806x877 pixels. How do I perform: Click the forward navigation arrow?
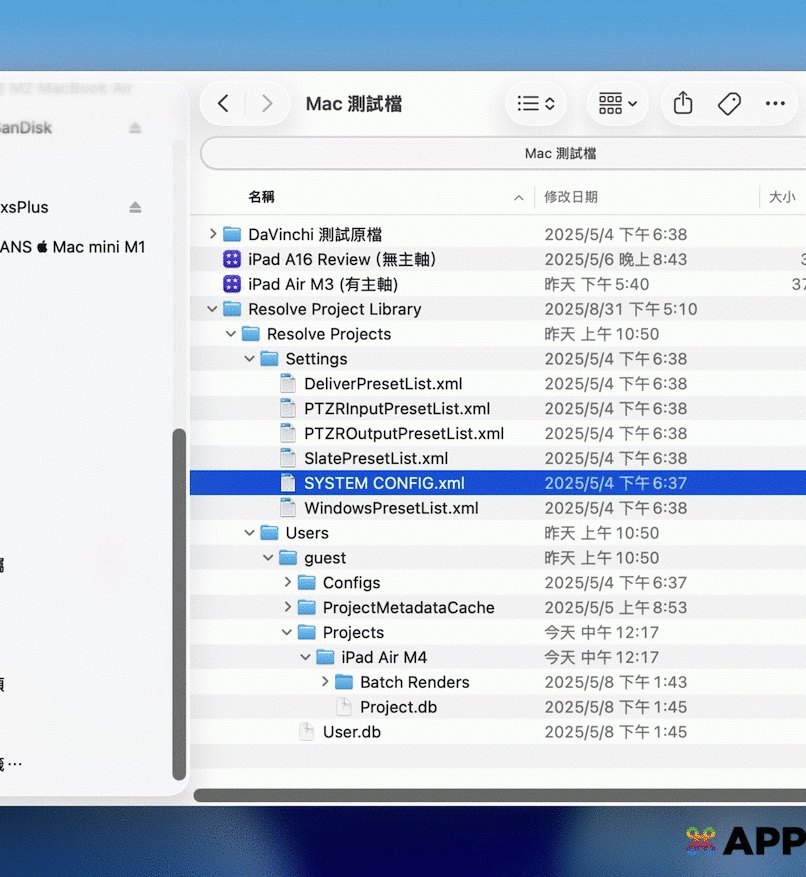(266, 104)
